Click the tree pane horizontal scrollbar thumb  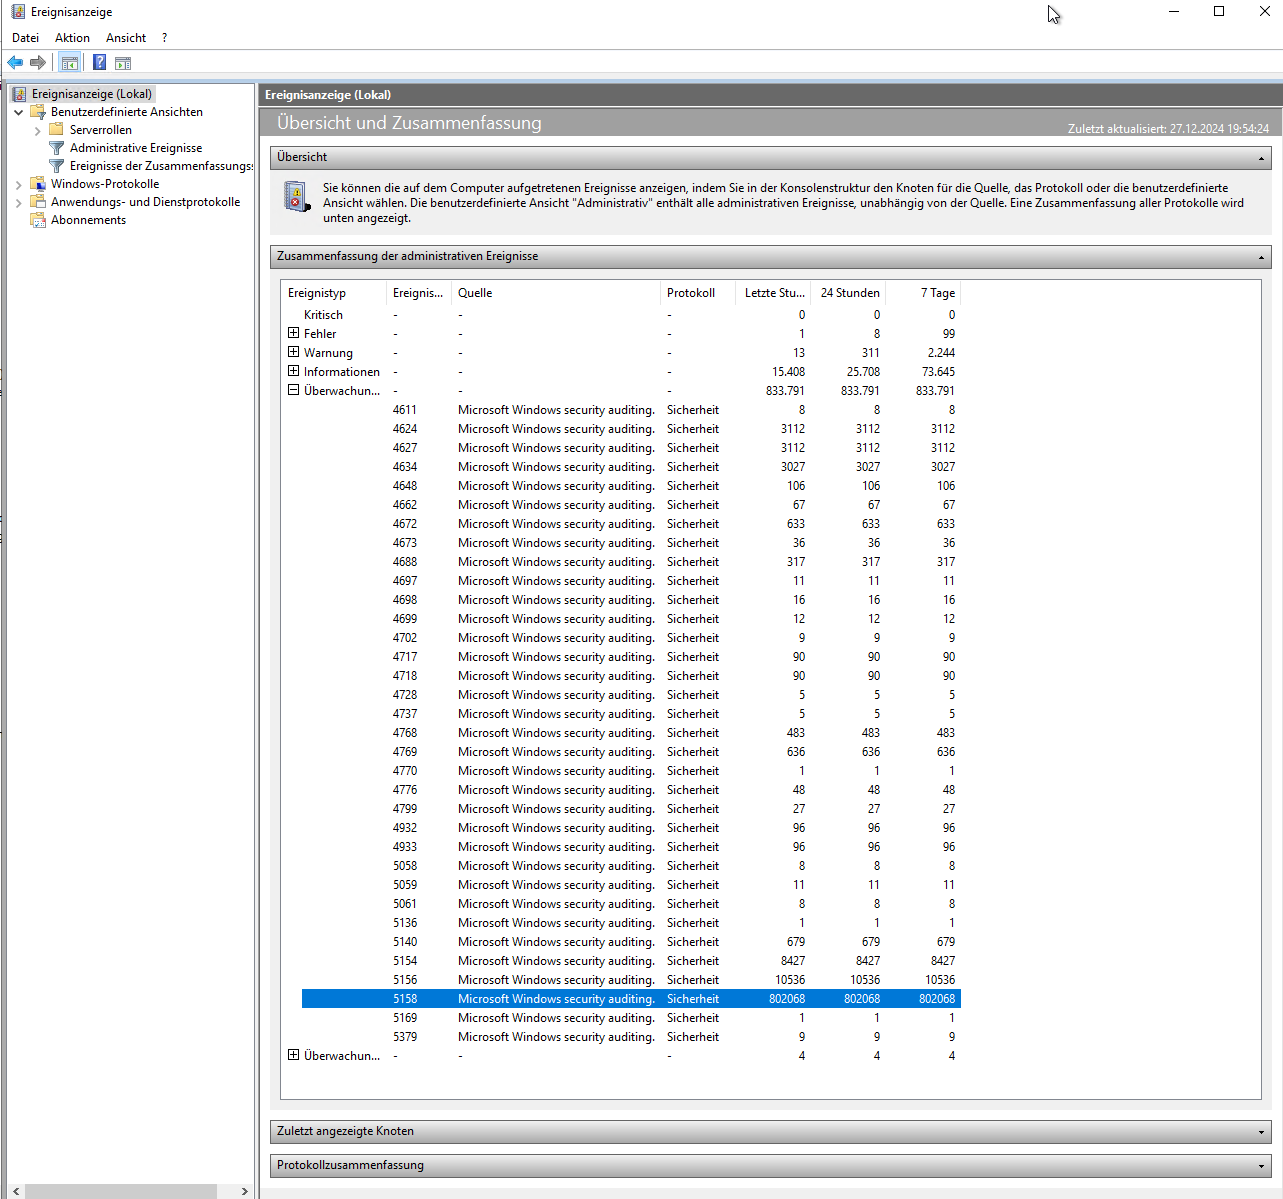tap(121, 1191)
